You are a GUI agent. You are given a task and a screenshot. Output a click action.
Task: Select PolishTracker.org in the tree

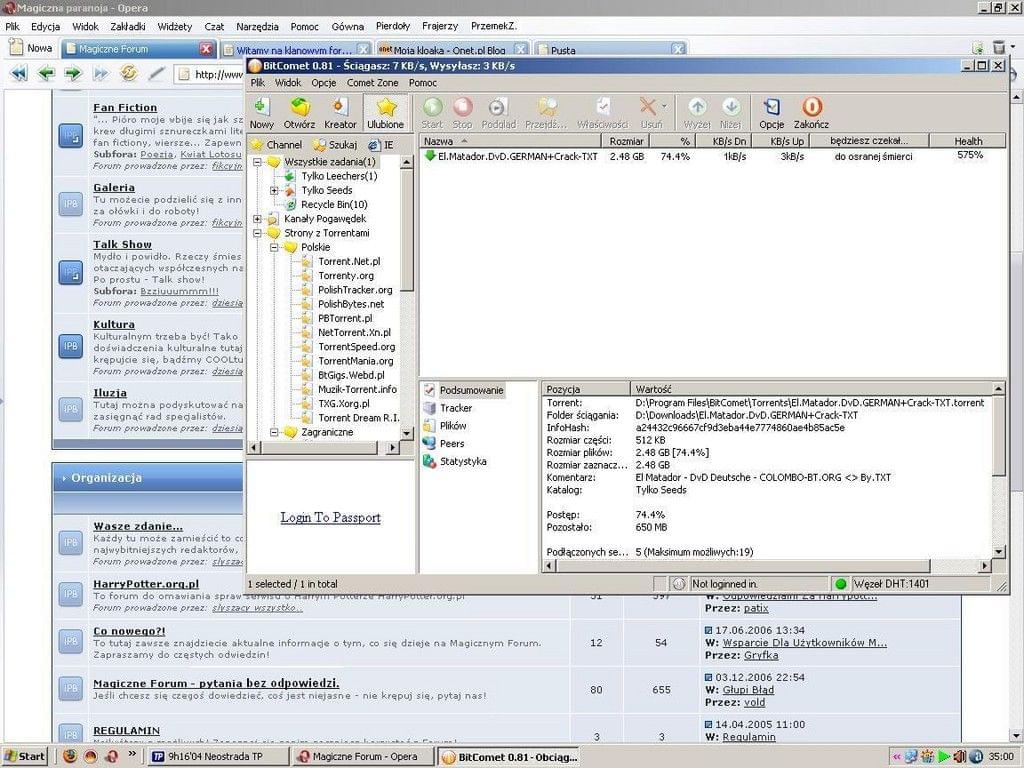[x=355, y=290]
